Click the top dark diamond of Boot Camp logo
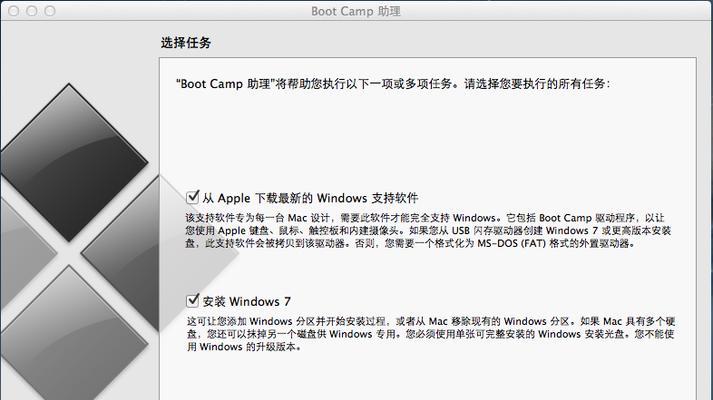 click(73, 162)
